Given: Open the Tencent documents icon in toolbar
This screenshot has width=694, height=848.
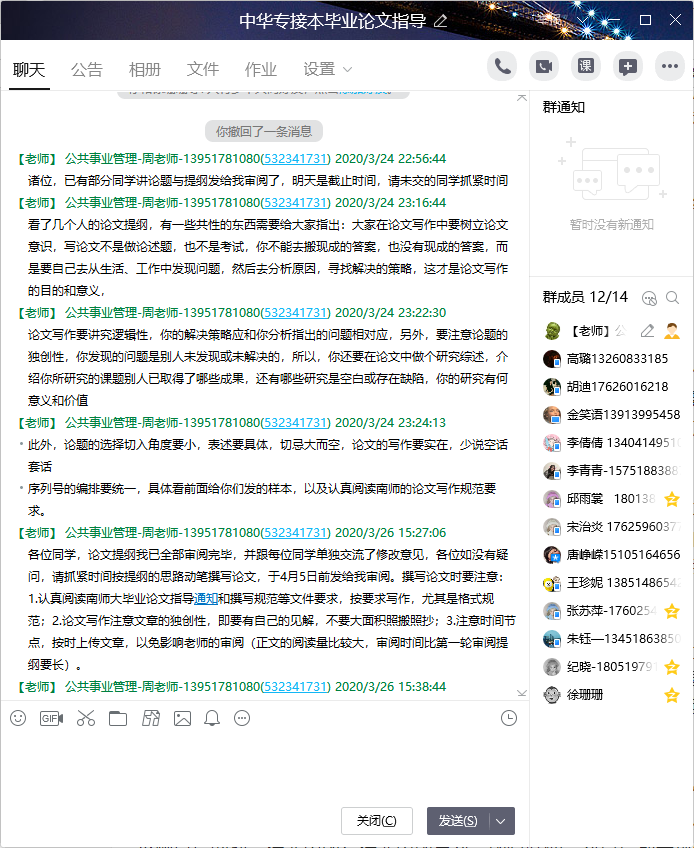Looking at the screenshot, I should [x=151, y=718].
